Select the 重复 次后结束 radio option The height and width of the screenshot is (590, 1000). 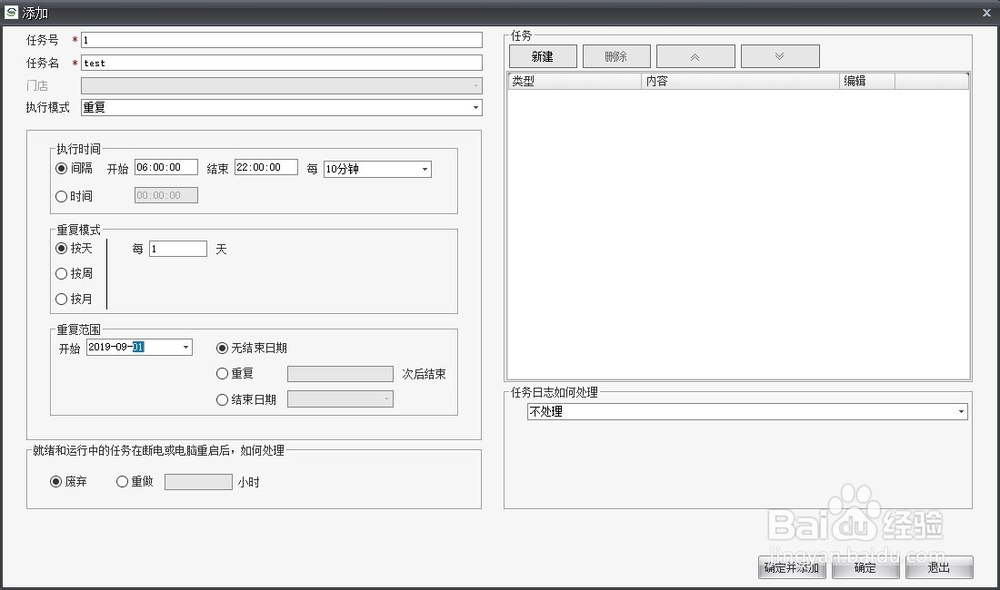coord(222,374)
